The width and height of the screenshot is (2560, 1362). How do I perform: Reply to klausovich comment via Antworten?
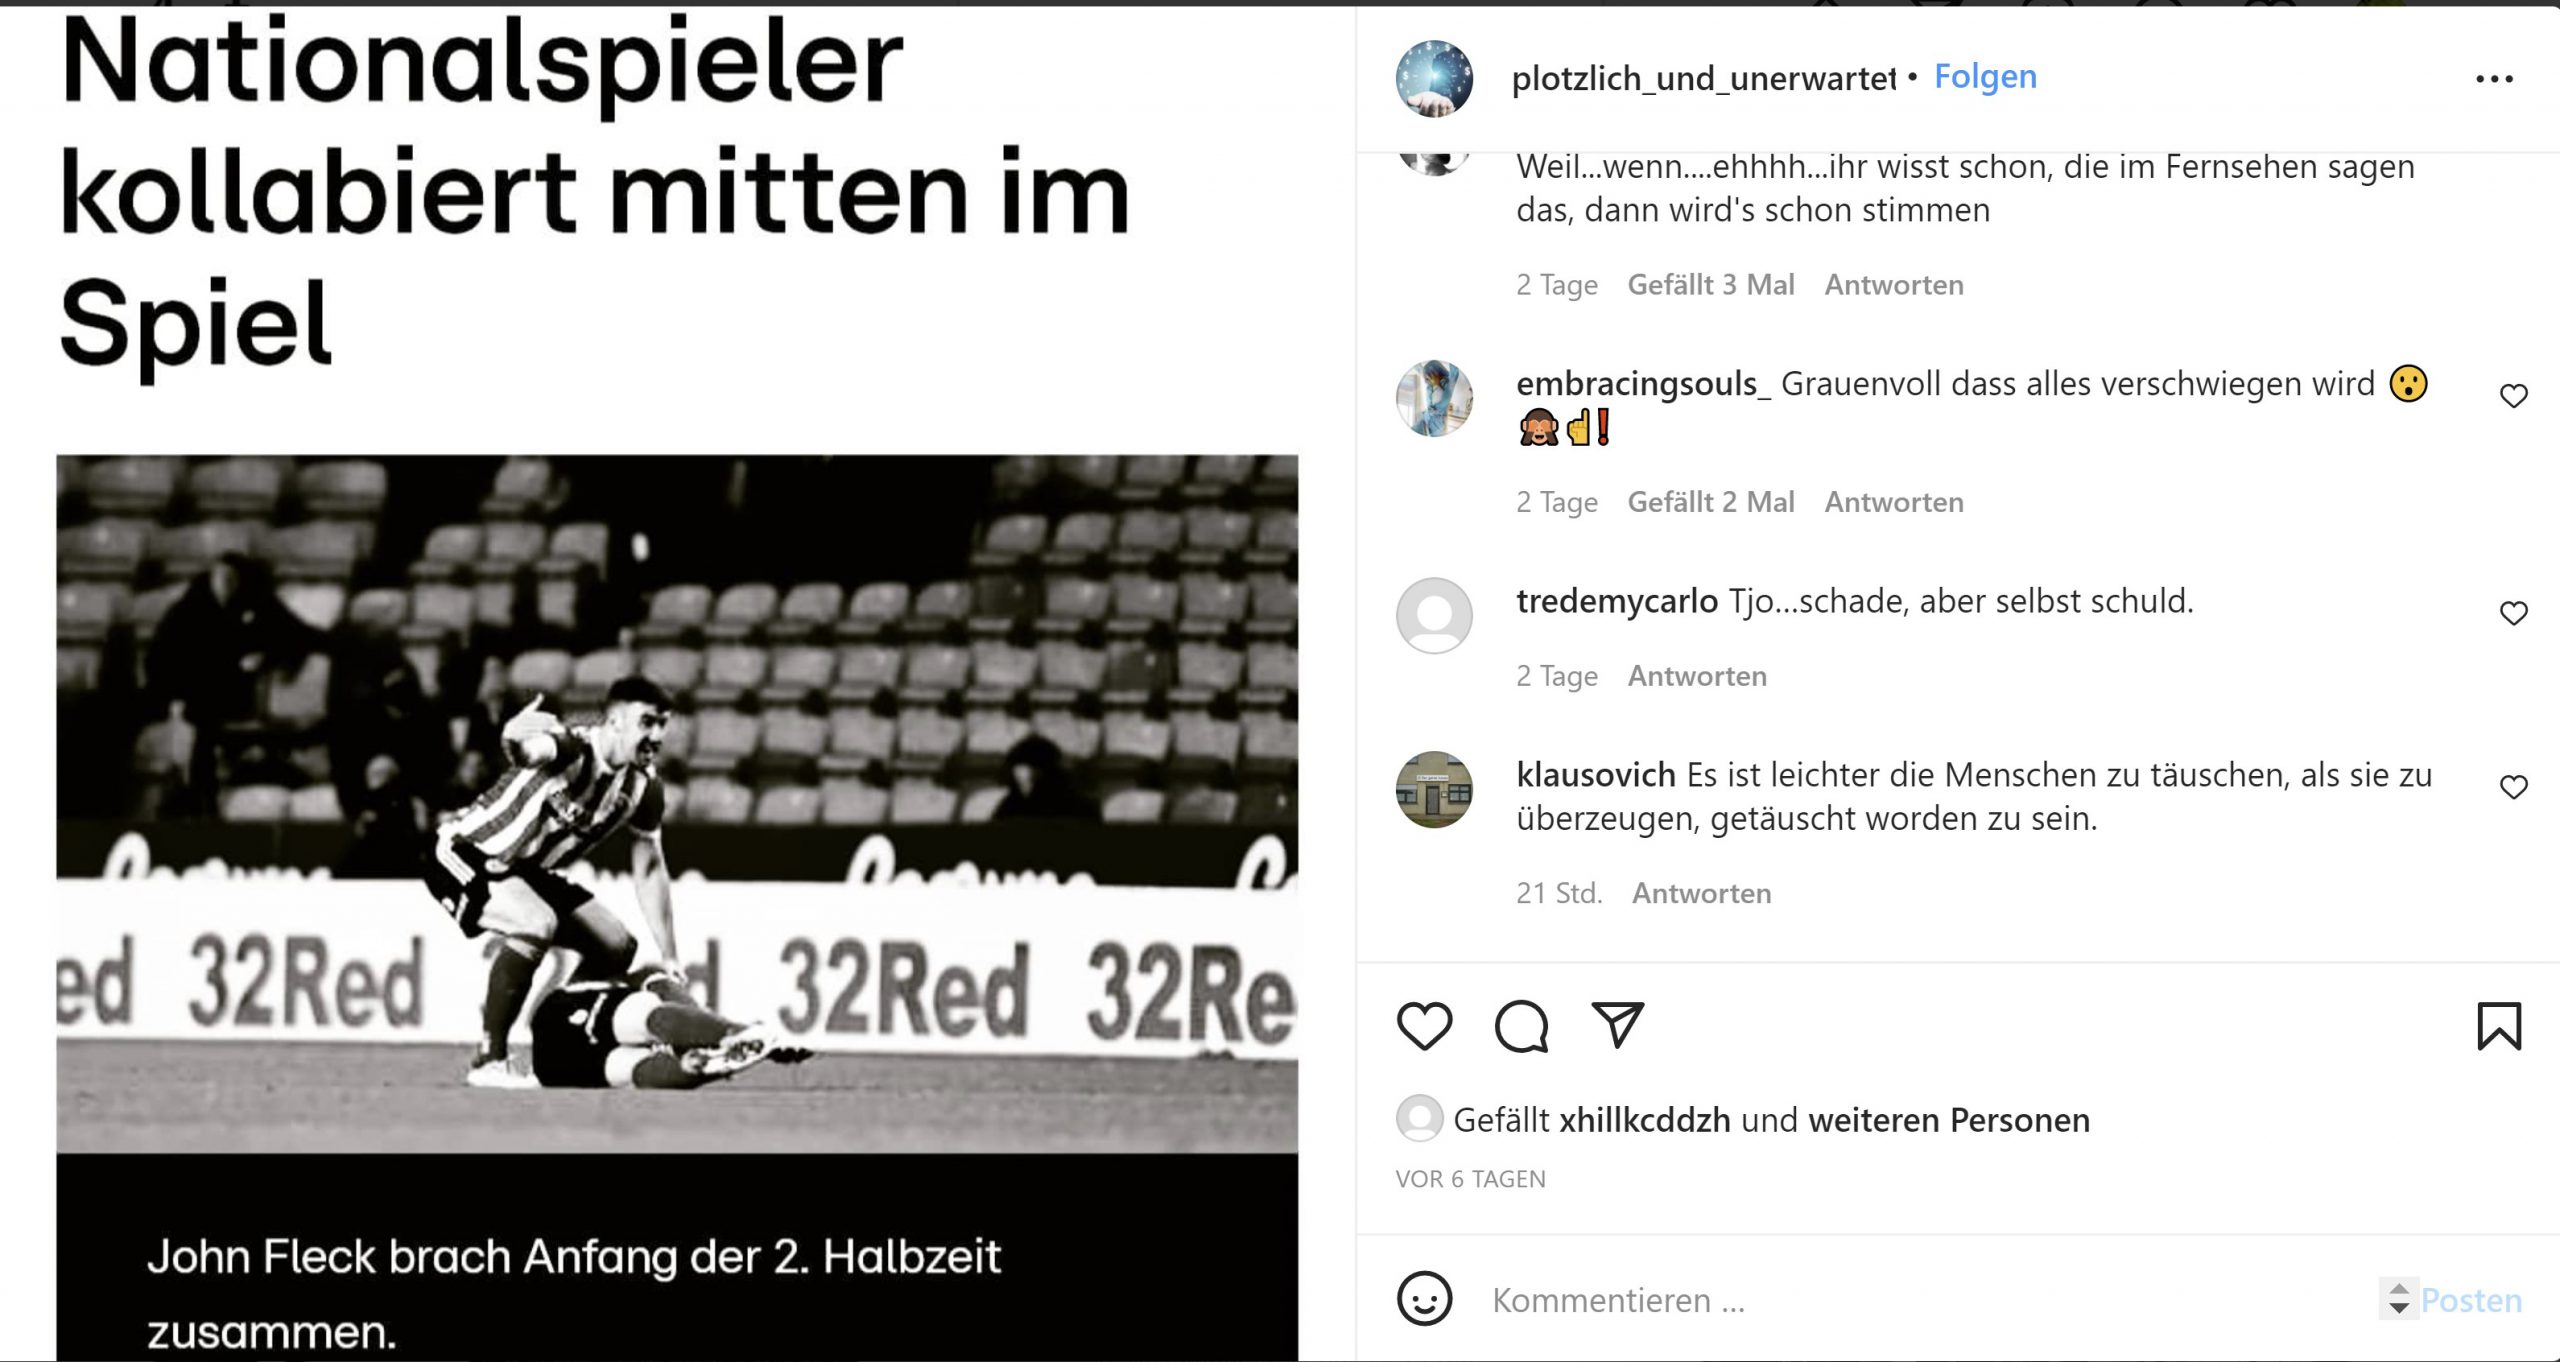pos(1701,893)
